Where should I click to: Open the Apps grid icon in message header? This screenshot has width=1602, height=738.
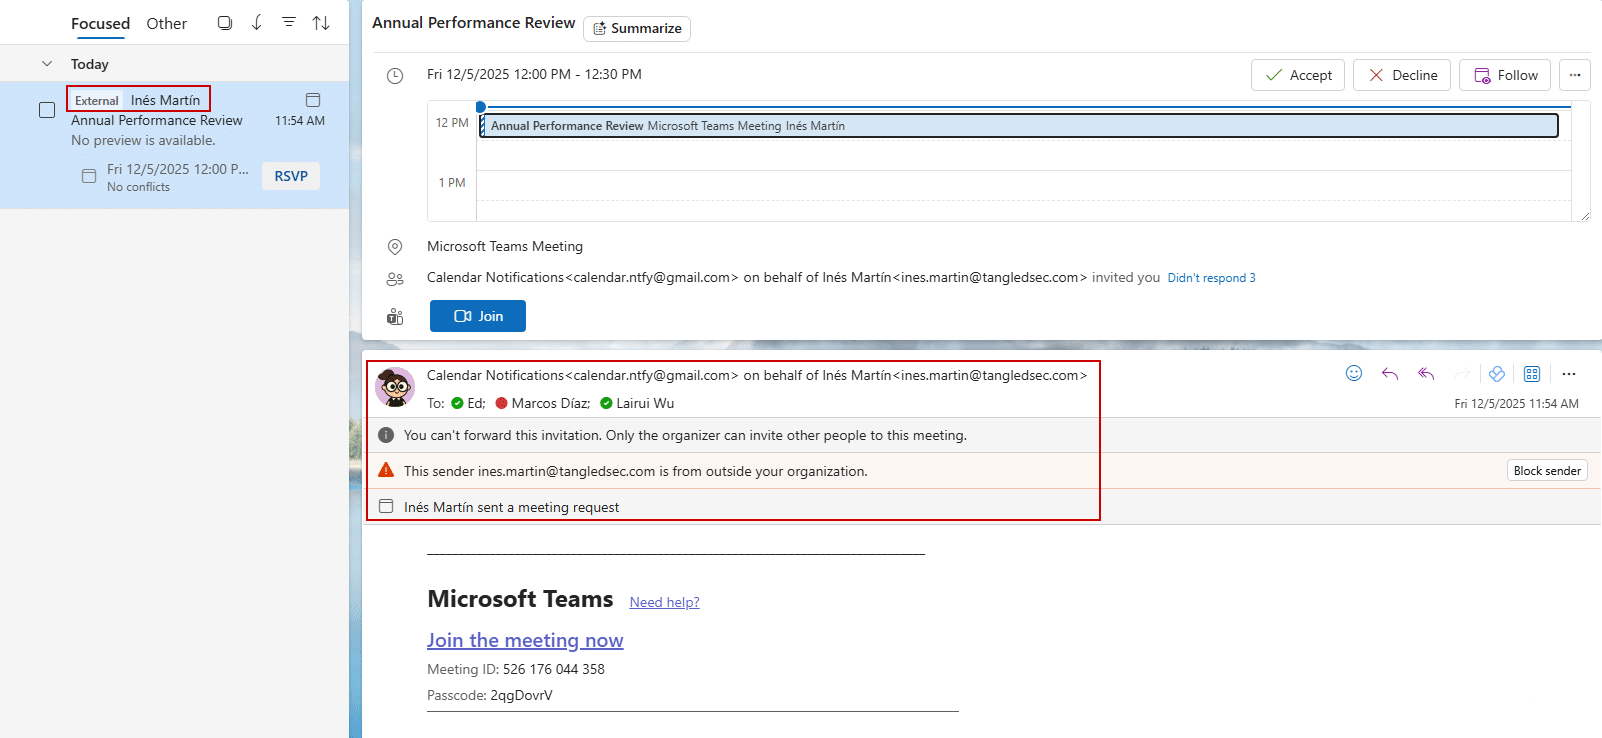click(1532, 374)
